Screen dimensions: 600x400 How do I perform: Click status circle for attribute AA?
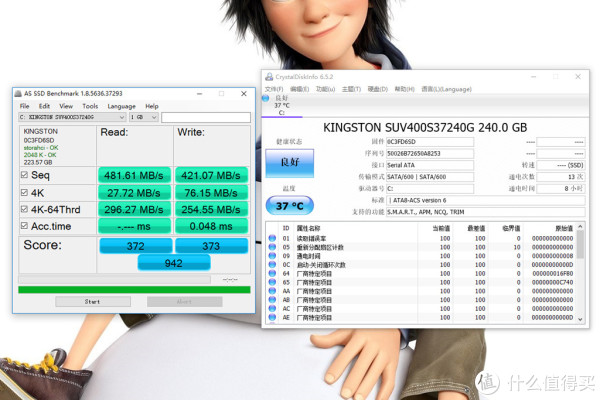(272, 291)
